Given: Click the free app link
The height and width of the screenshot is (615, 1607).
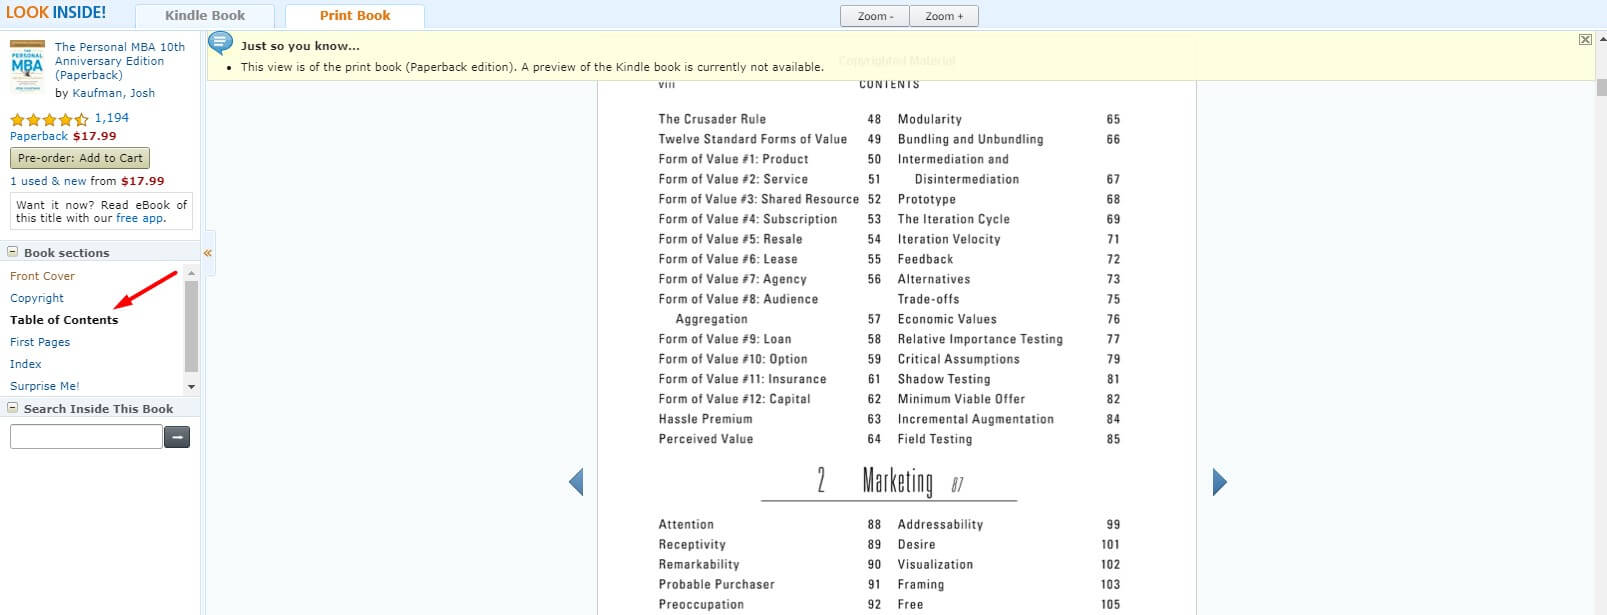Looking at the screenshot, I should coord(140,218).
